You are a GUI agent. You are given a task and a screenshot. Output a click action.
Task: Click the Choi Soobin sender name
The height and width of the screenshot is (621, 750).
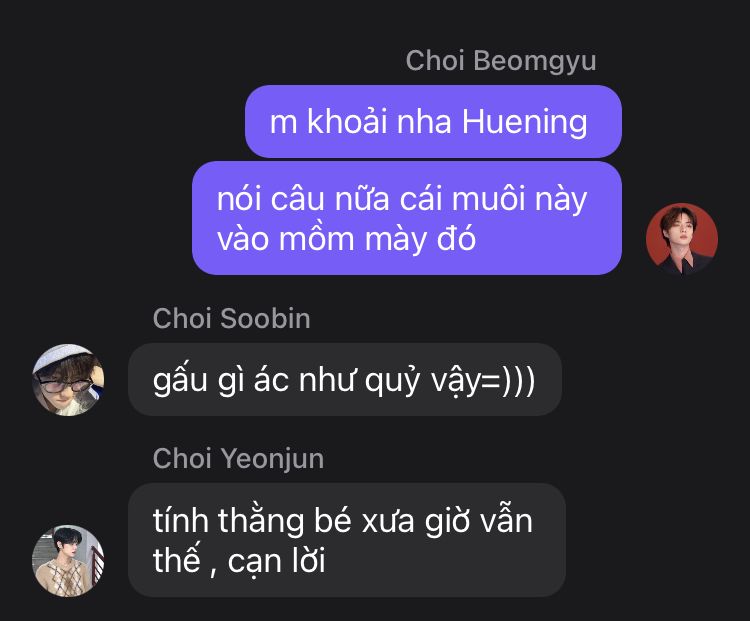pos(232,319)
